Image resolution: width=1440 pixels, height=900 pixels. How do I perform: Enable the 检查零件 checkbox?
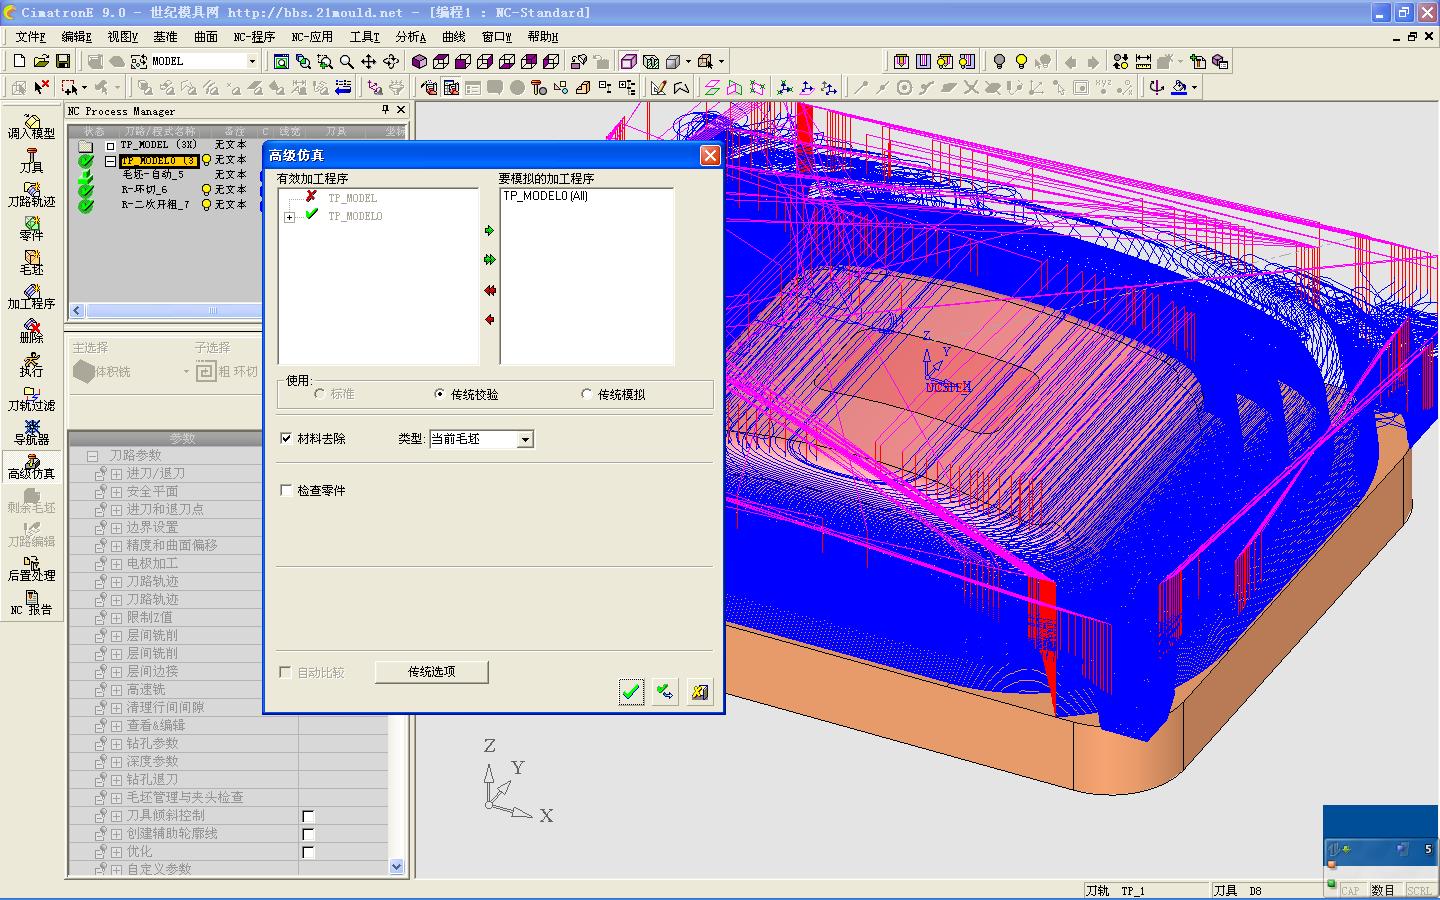click(287, 490)
